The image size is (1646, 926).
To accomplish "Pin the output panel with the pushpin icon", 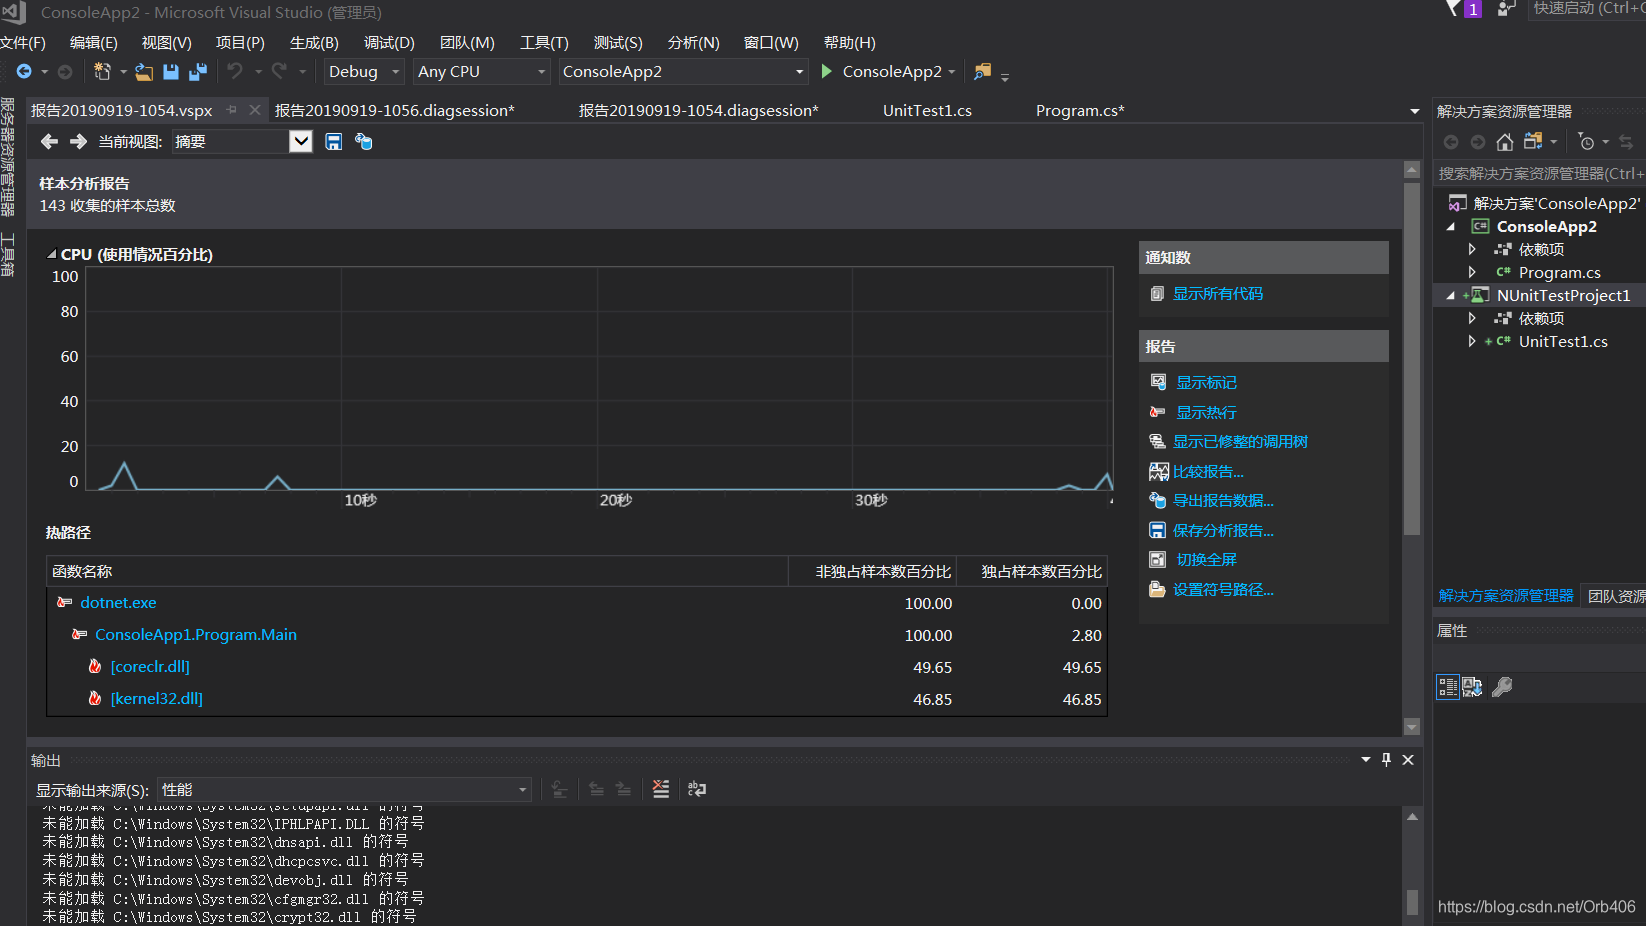I will point(1386,760).
